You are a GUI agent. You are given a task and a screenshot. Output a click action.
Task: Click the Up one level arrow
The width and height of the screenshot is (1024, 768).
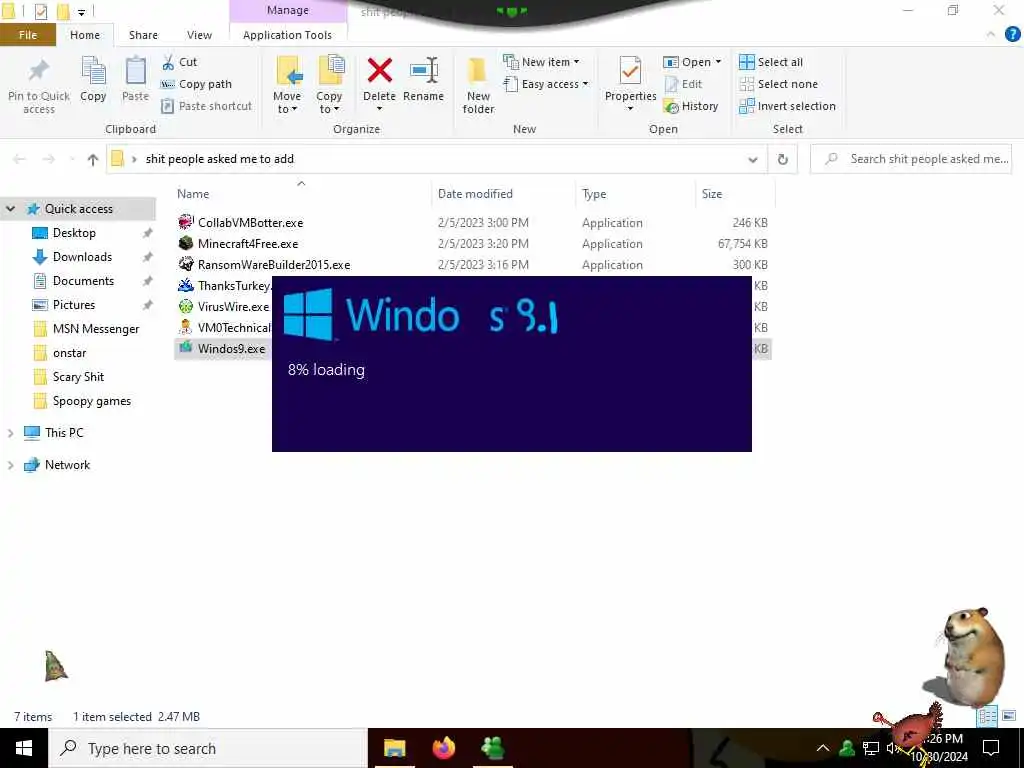point(93,159)
